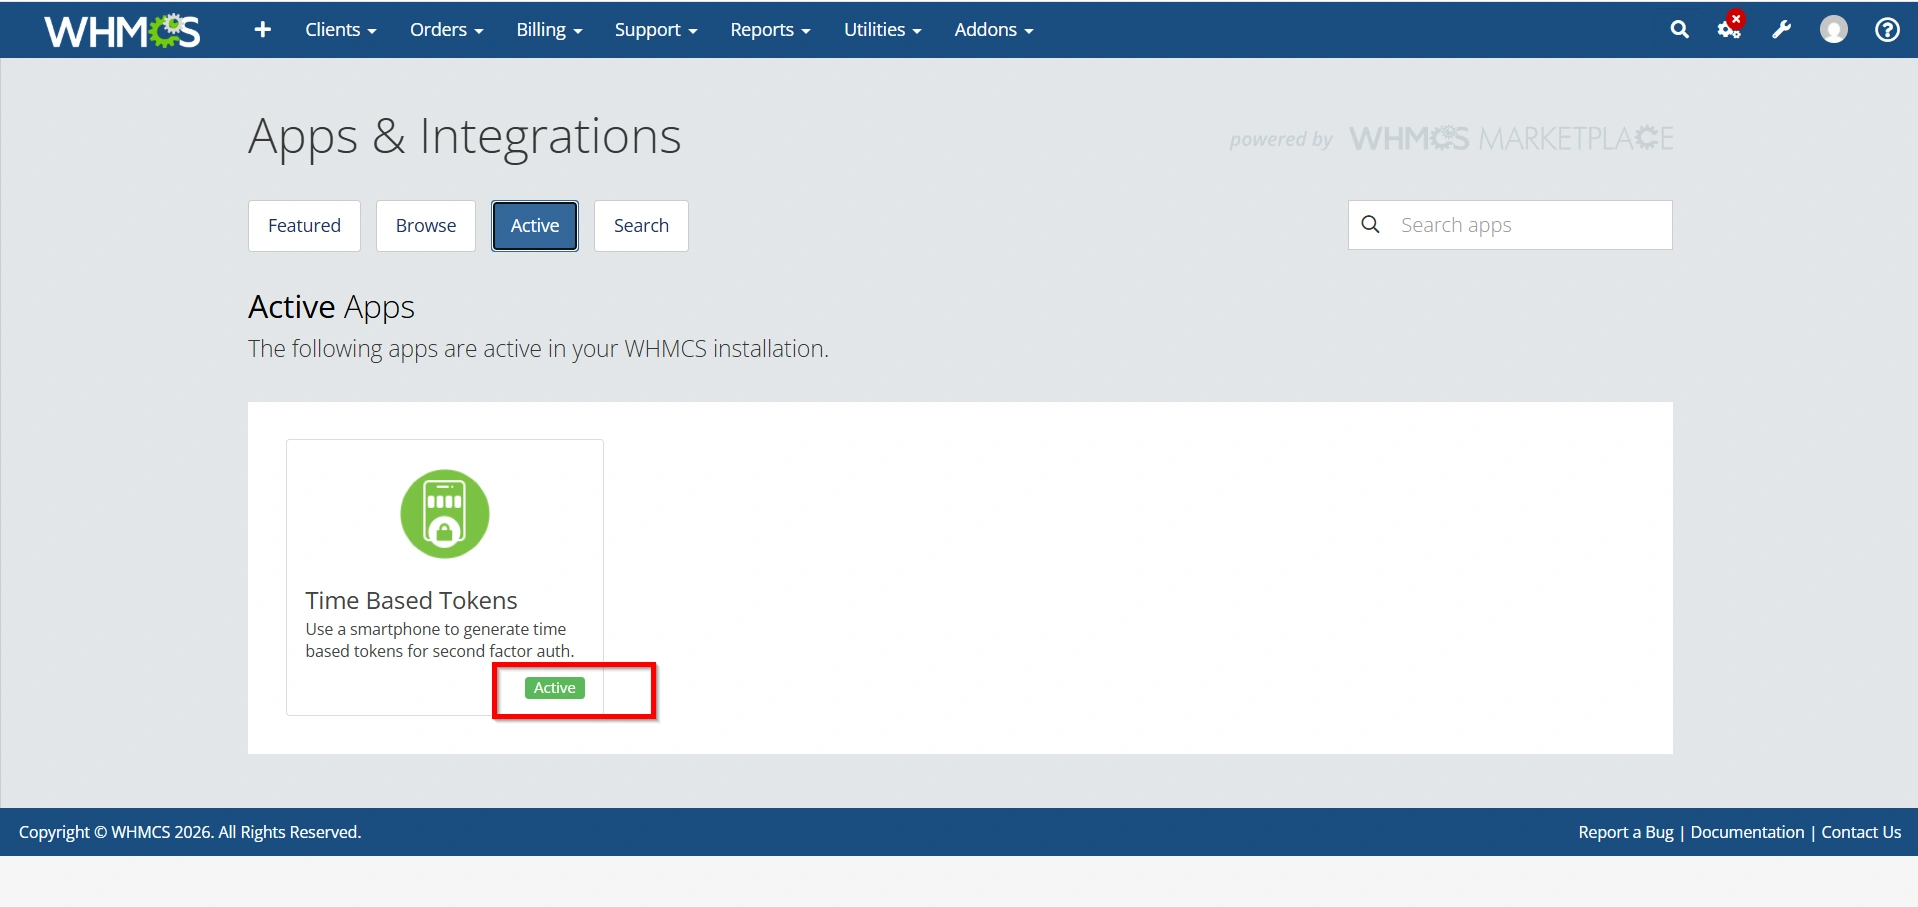This screenshot has width=1918, height=907.
Task: Expand the Clients dropdown menu
Action: pyautogui.click(x=341, y=30)
